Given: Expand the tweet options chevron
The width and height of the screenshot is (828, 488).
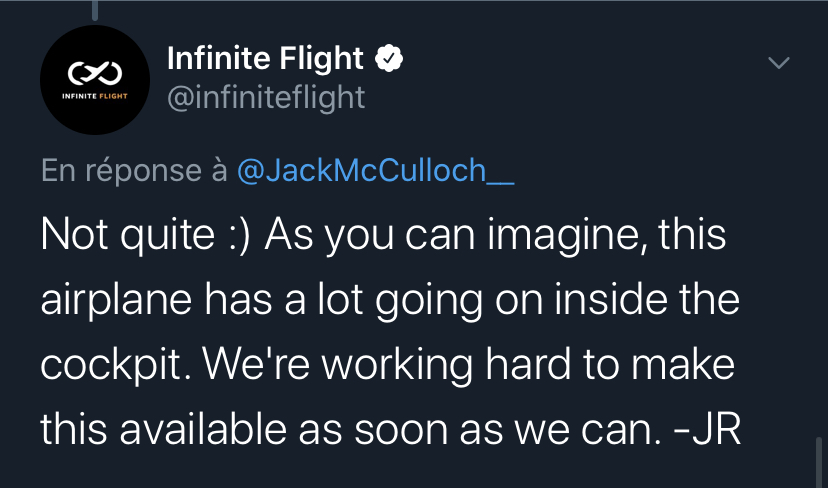Looking at the screenshot, I should 777,63.
